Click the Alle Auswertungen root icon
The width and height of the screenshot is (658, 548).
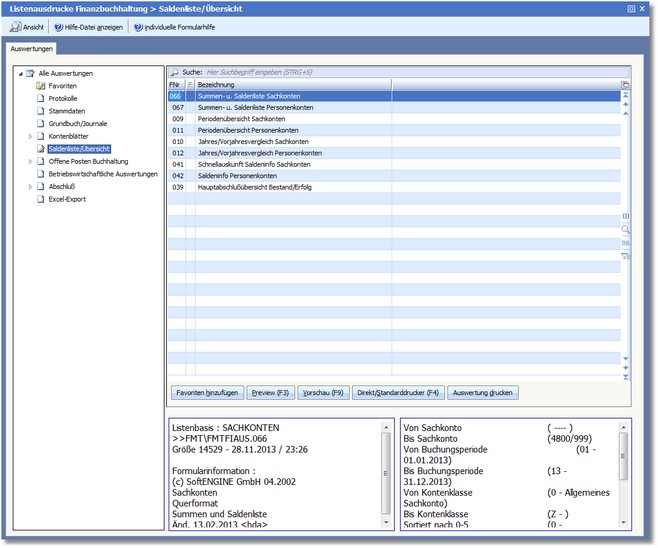click(x=30, y=74)
